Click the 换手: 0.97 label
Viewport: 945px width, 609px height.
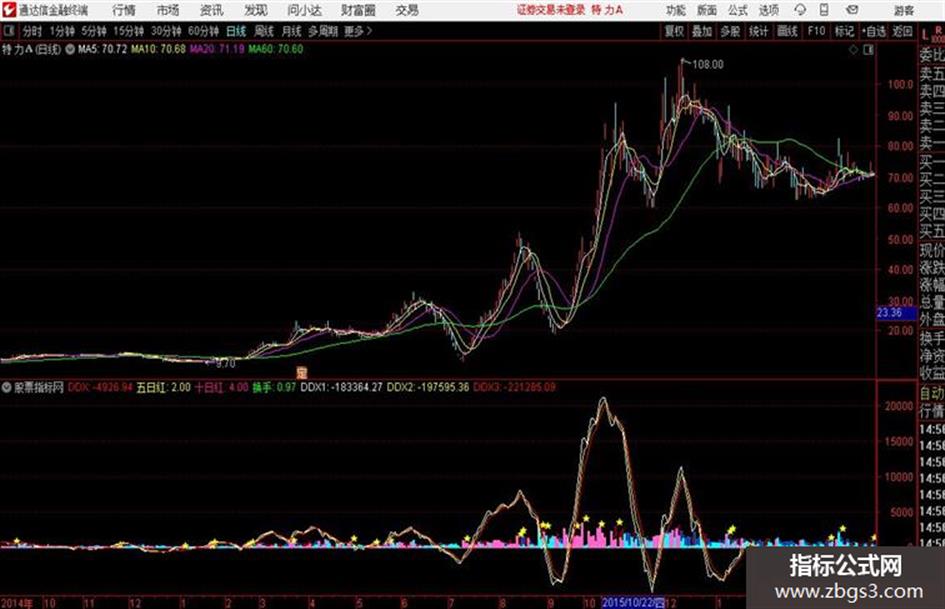274,387
